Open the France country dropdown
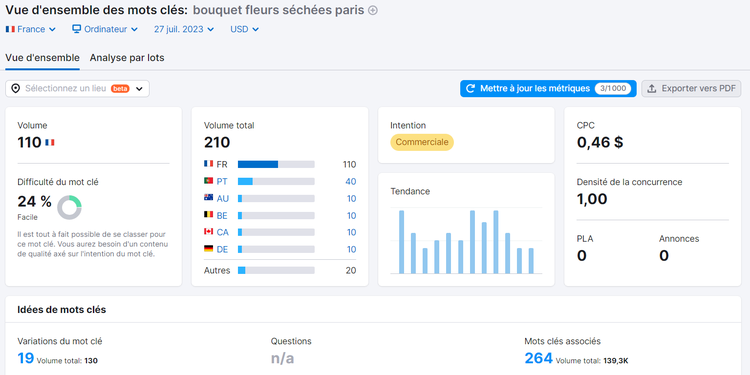750x375 pixels. click(31, 29)
